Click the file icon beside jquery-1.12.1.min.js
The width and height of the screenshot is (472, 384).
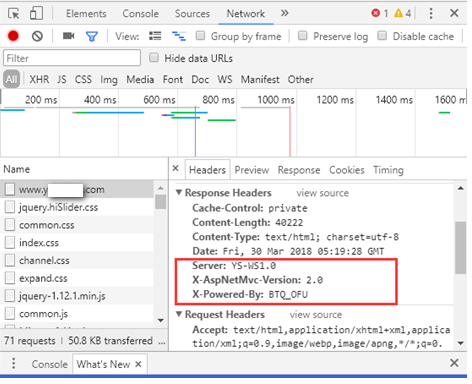tap(10, 295)
